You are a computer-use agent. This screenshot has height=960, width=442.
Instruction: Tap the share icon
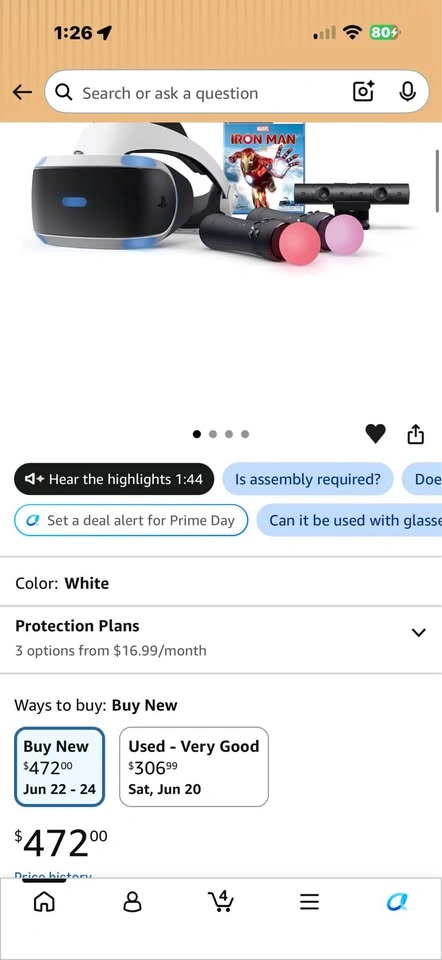(415, 433)
